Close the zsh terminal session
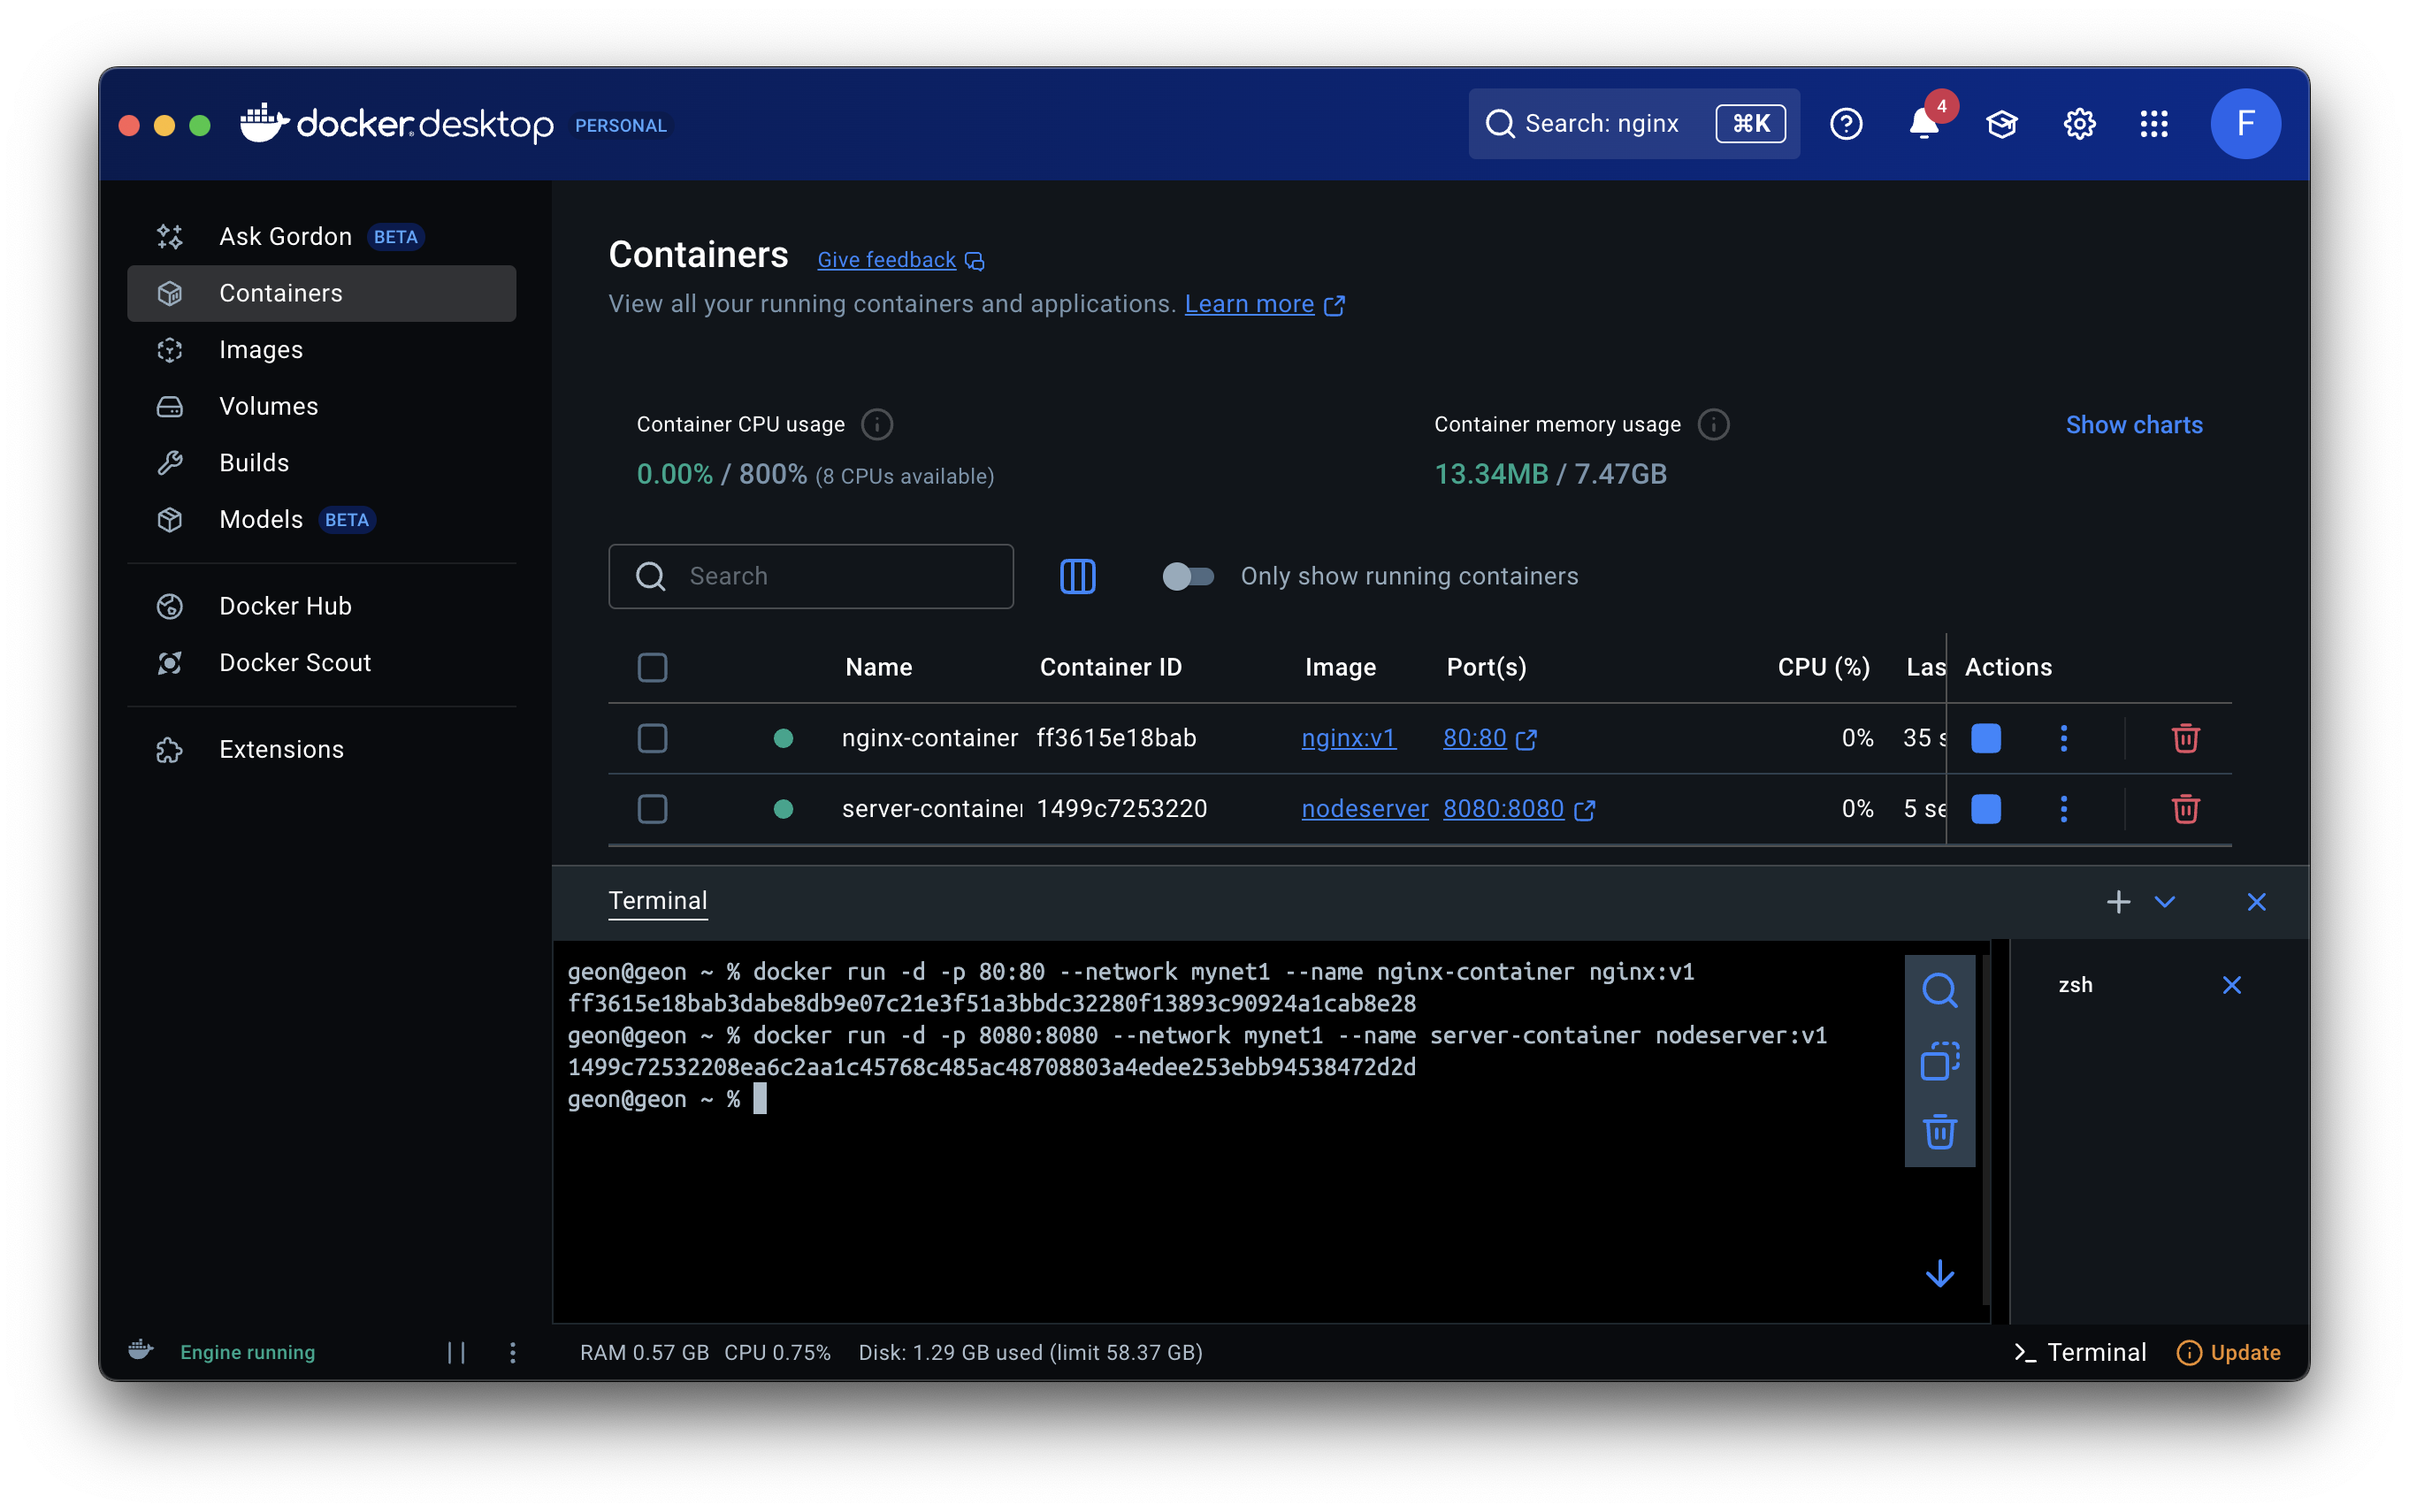 (x=2230, y=985)
